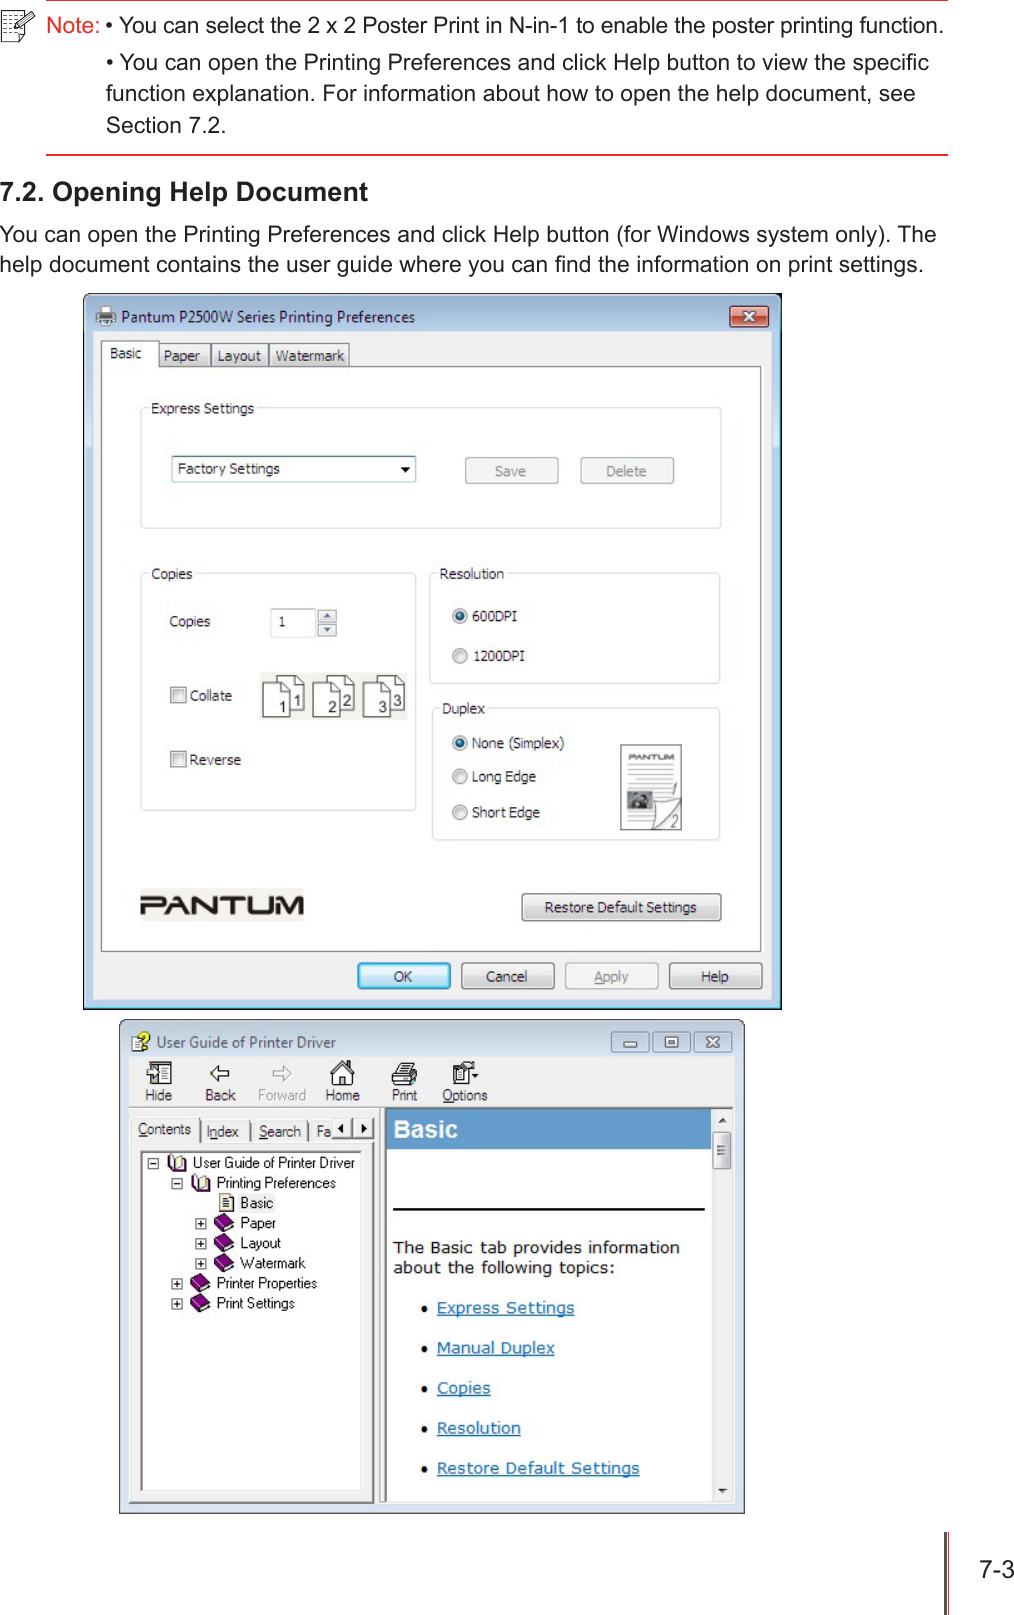Click the Copies number input field
Screen dimensions: 1014x1615
(x=293, y=622)
